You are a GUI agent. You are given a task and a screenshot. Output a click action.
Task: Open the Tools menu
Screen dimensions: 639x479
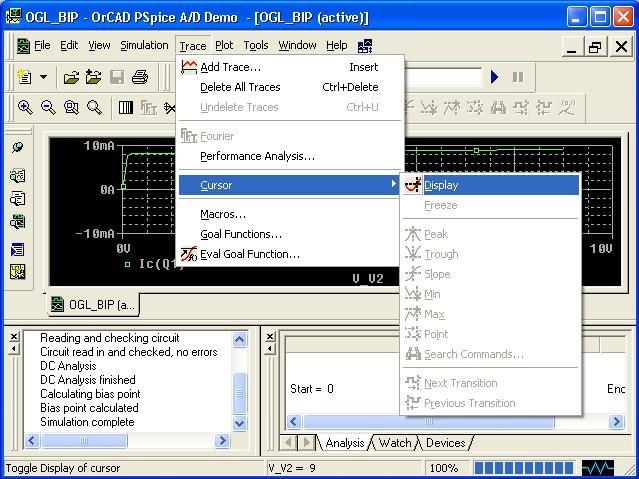256,45
